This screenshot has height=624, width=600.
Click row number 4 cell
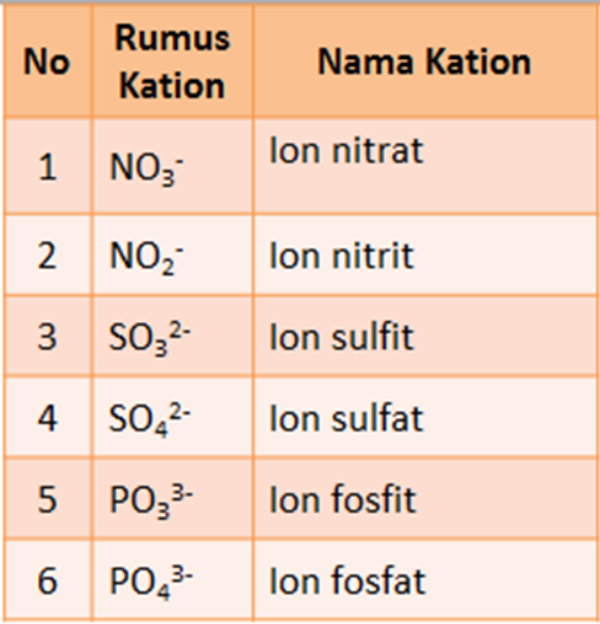(47, 417)
